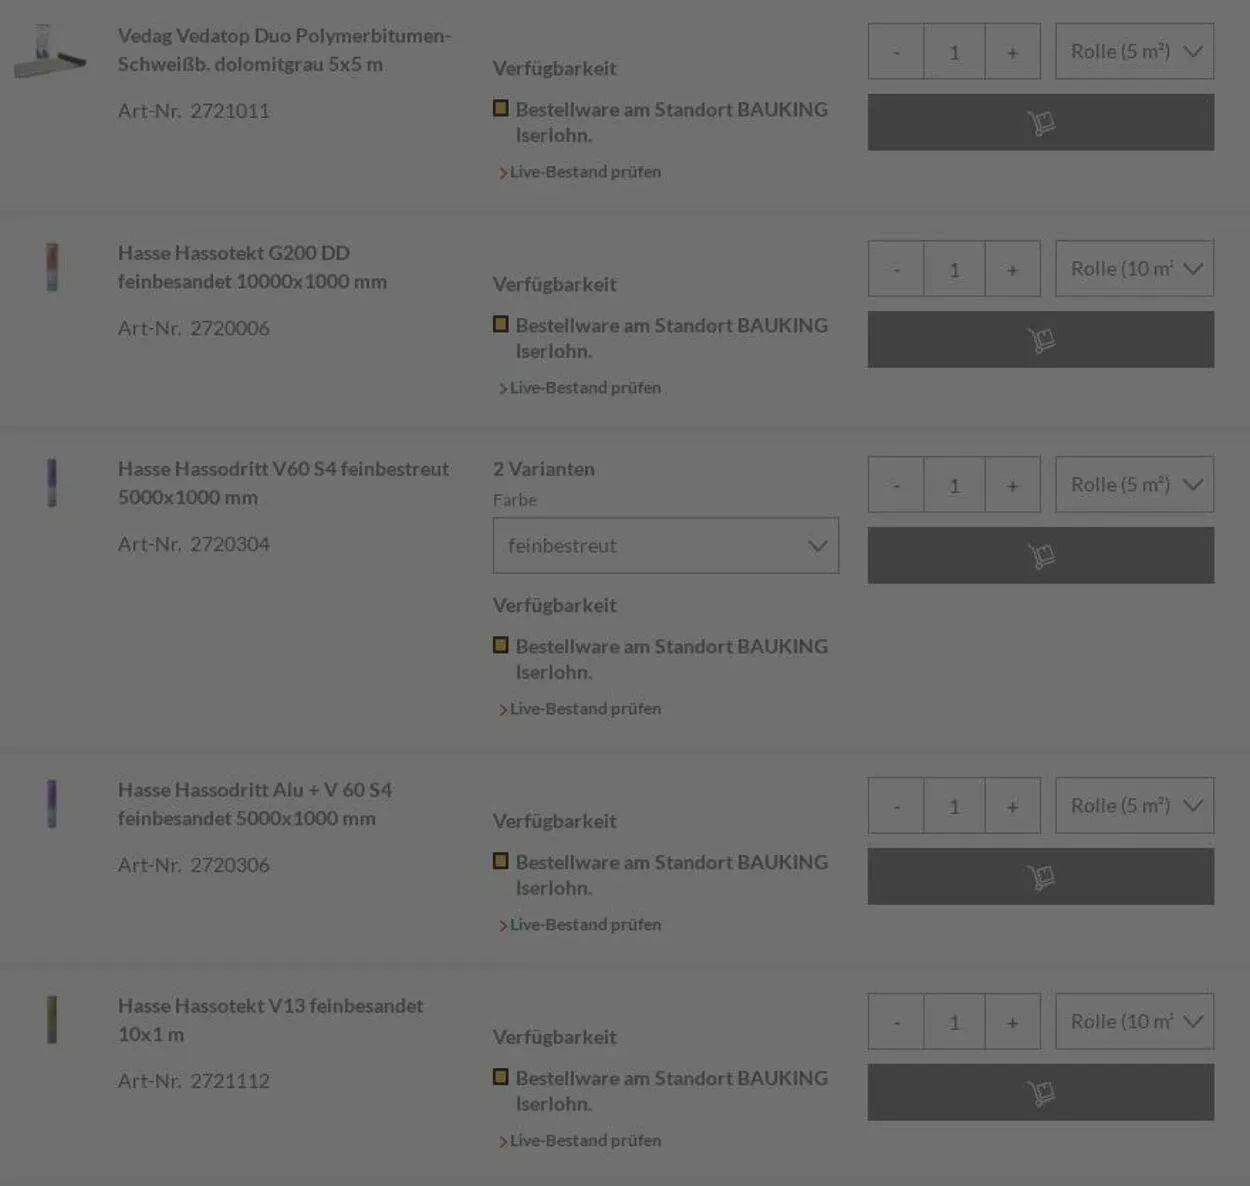Image resolution: width=1250 pixels, height=1186 pixels.
Task: Decrease quantity for Hassotekt G200 DD
Action: click(896, 269)
